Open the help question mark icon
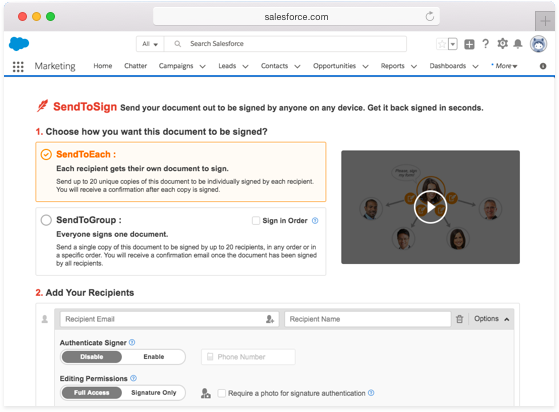Image resolution: width=559 pixels, height=412 pixels. 485,44
